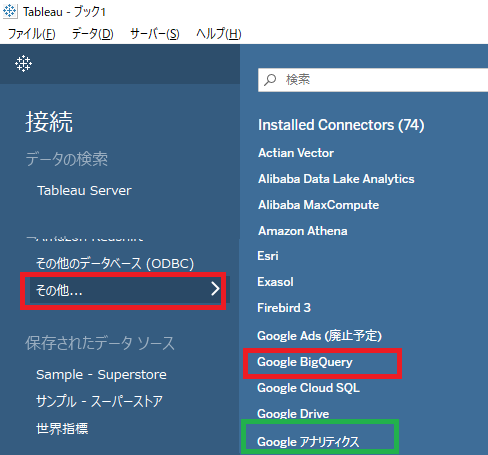Image resolution: width=488 pixels, height=455 pixels.
Task: Click the Tableau app icon in title bar
Action: click(10, 11)
